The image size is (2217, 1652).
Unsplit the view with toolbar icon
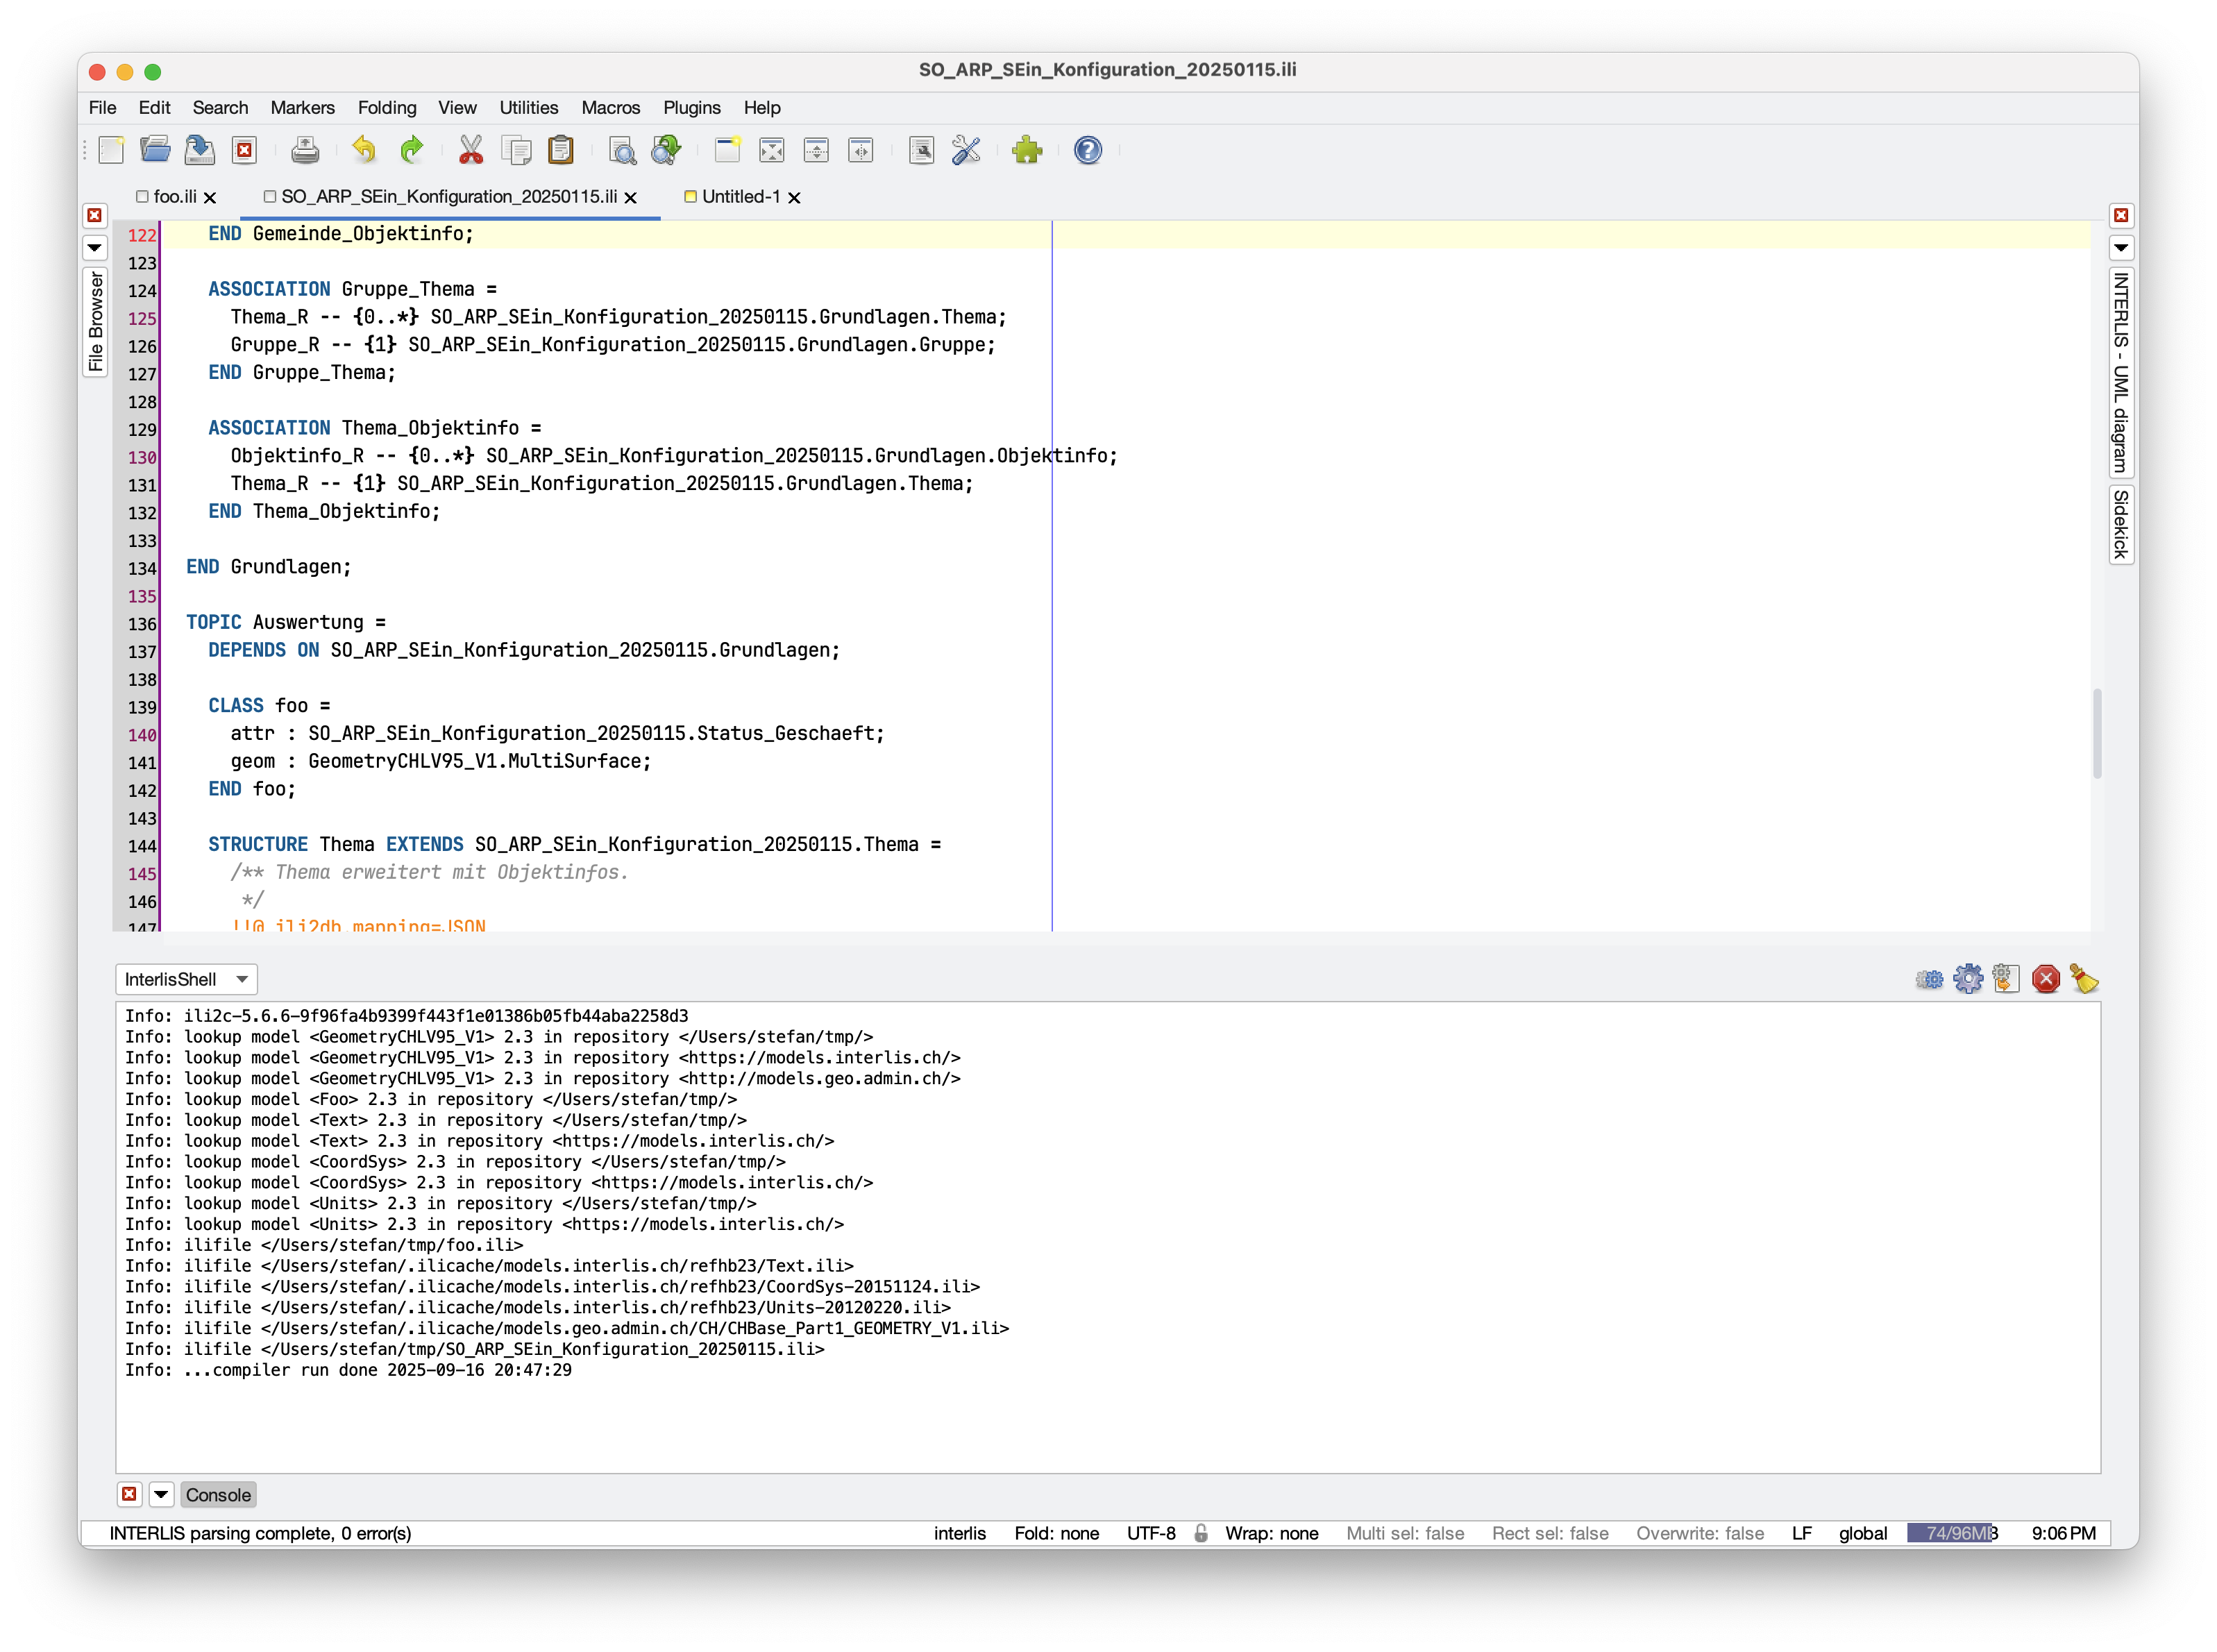tap(771, 150)
